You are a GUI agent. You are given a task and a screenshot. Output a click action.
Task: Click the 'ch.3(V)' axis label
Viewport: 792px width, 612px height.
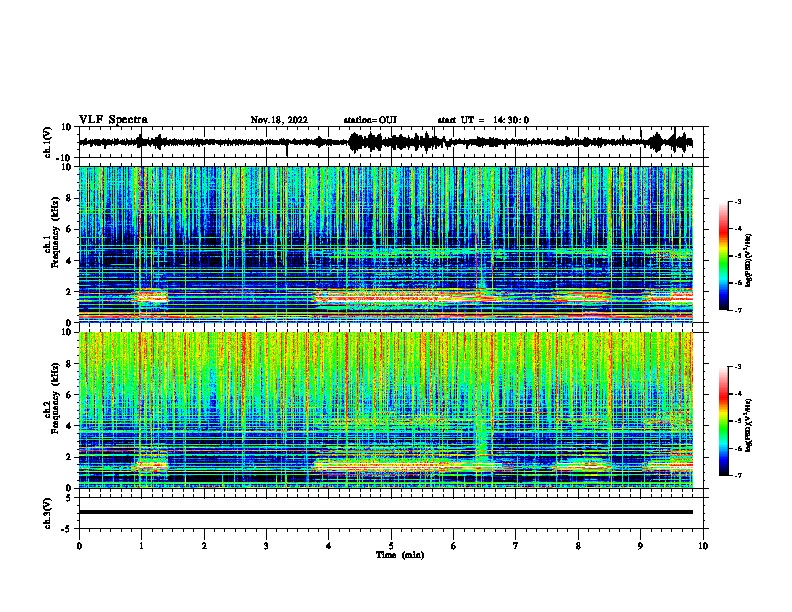click(x=47, y=513)
